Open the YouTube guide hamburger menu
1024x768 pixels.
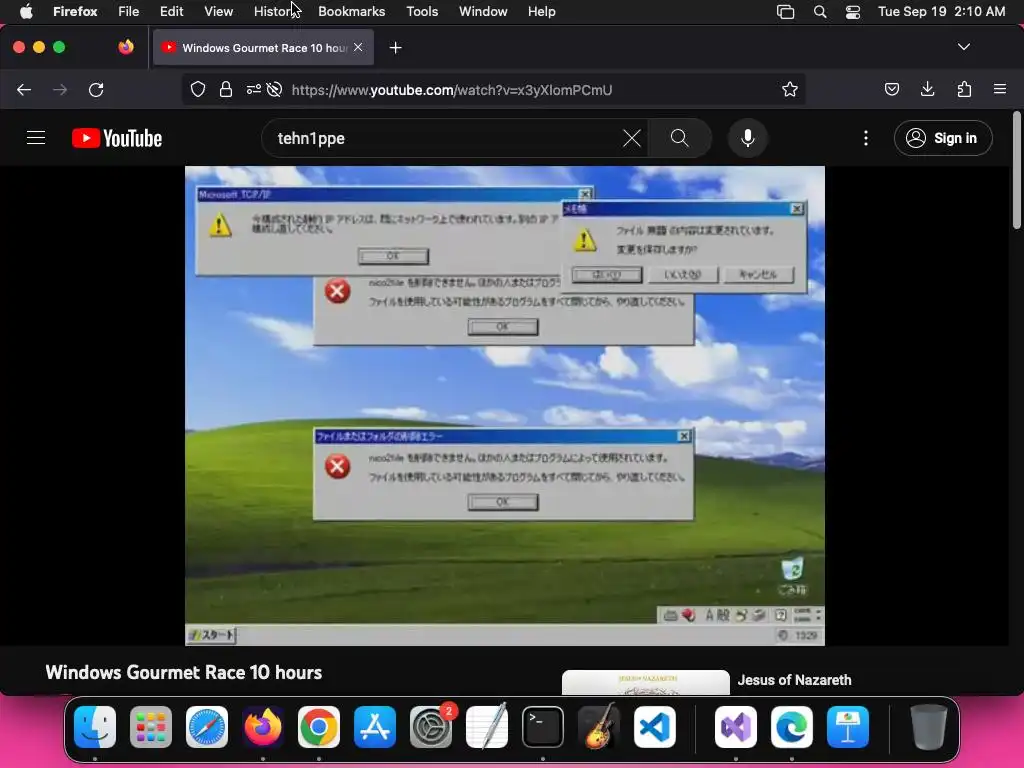click(36, 138)
